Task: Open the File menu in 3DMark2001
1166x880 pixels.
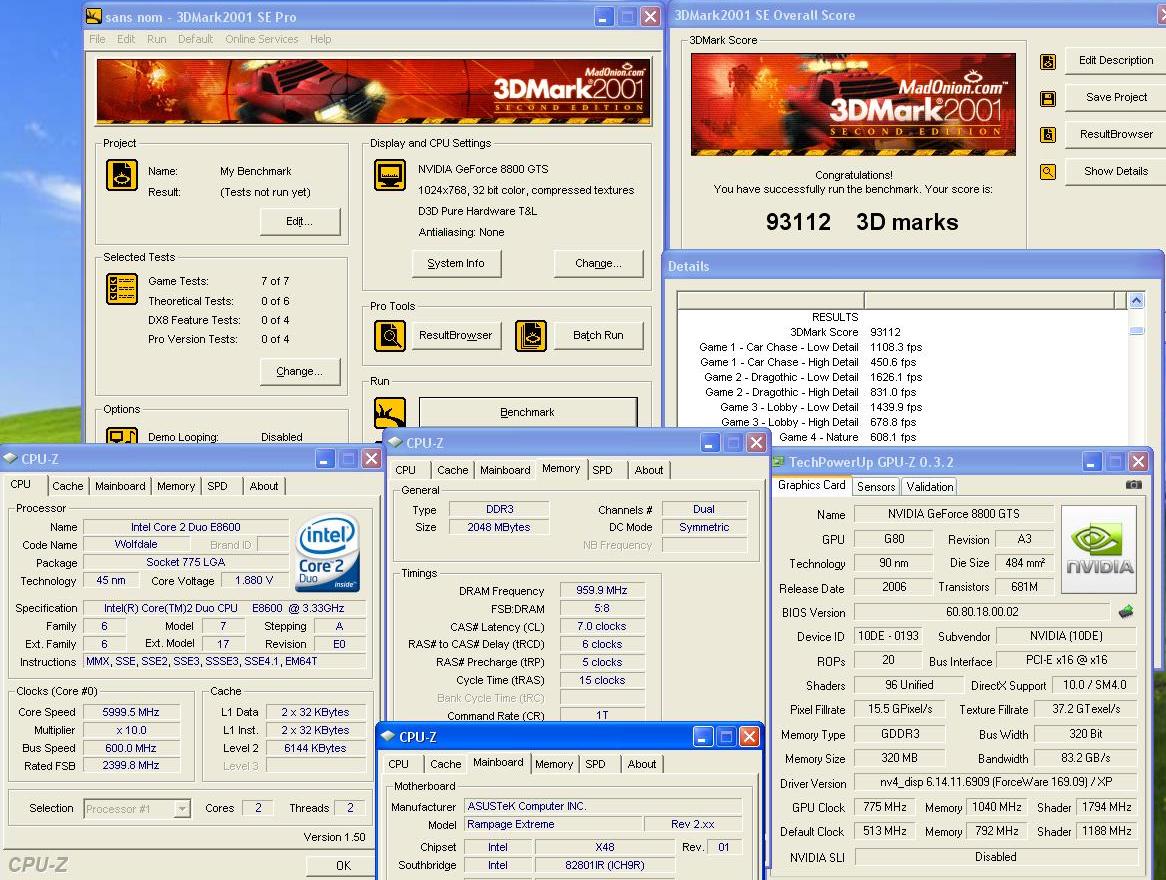Action: click(x=97, y=39)
